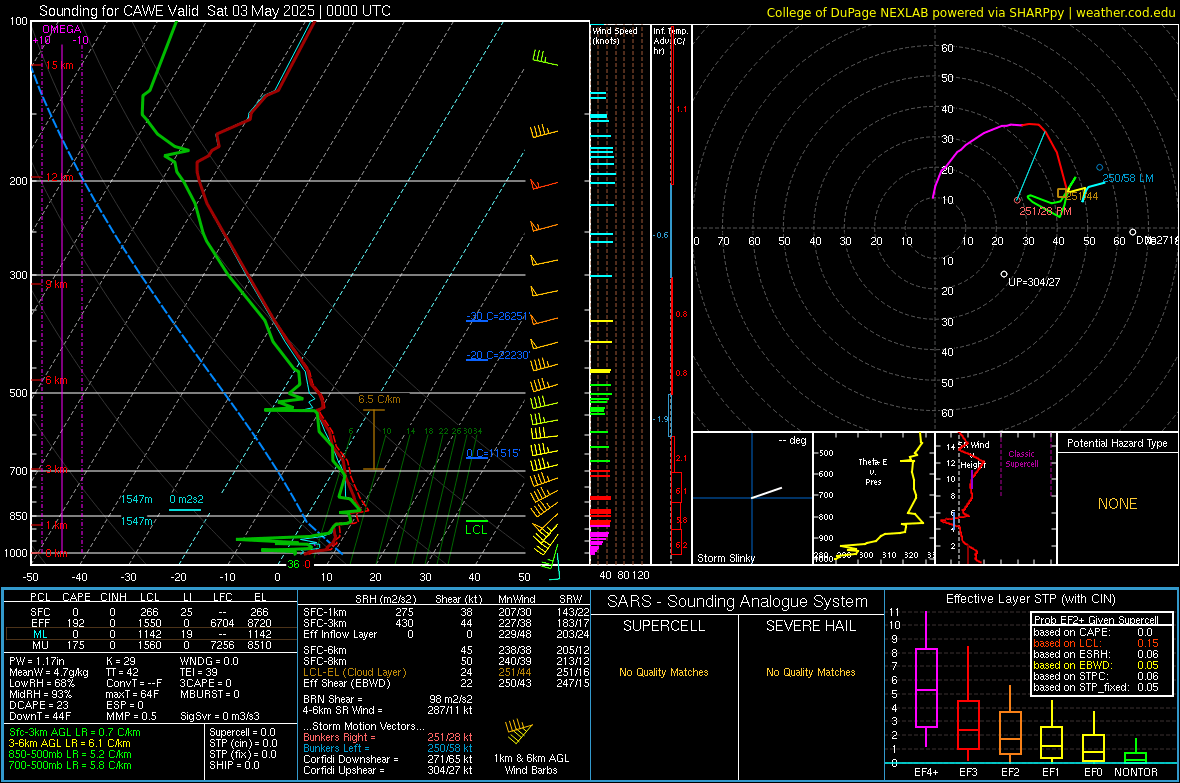Click the 'Effective Layer STP (with CIN)' title

pyautogui.click(x=1031, y=599)
